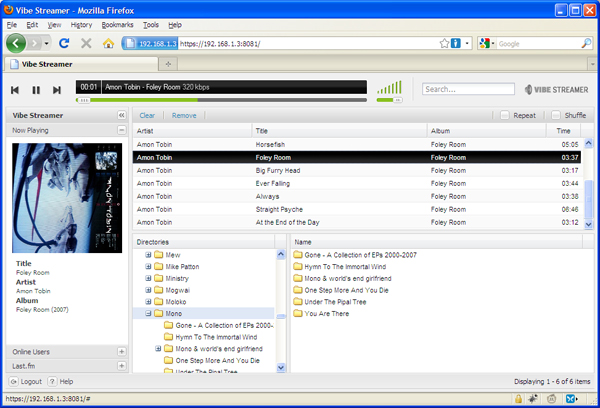The height and width of the screenshot is (408, 600).
Task: Collapse the Mono directory
Action: pos(148,313)
